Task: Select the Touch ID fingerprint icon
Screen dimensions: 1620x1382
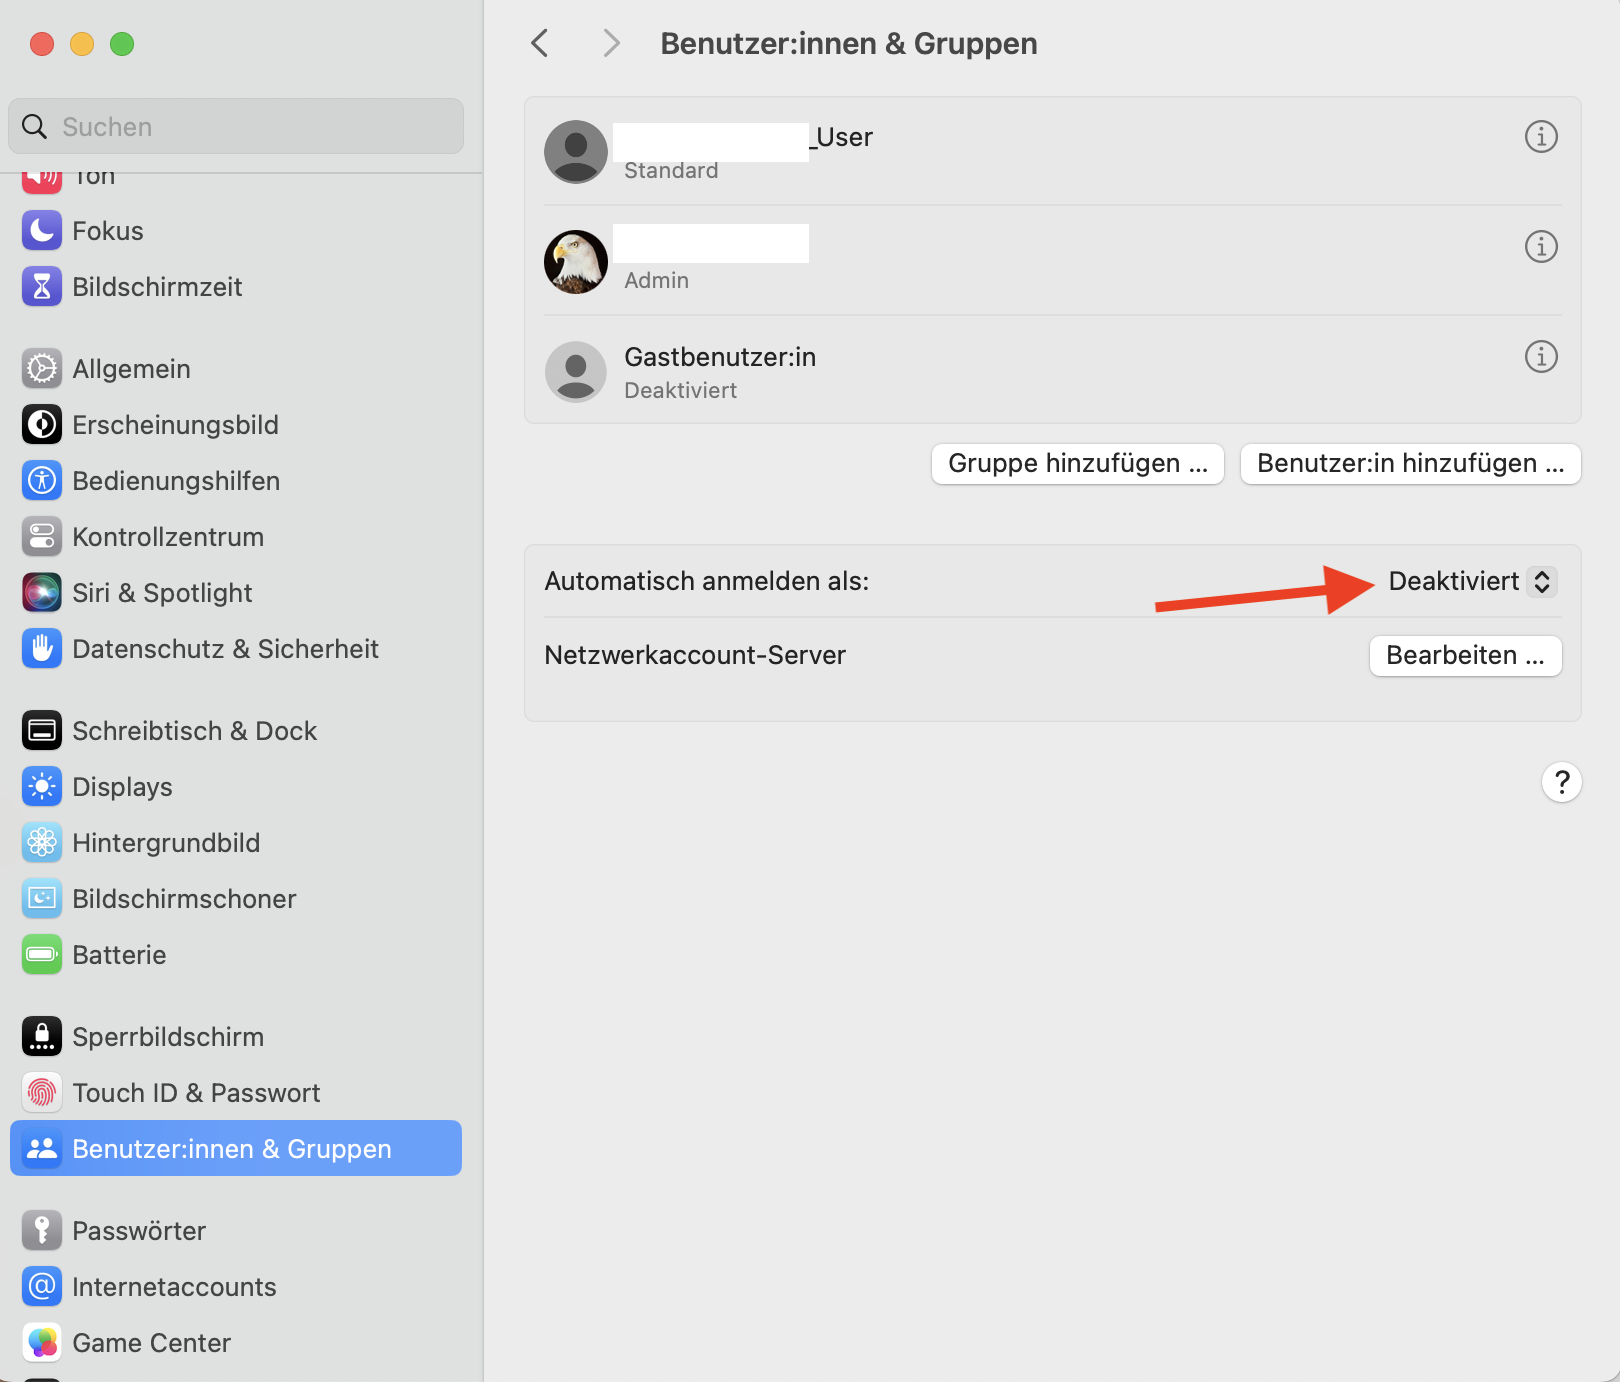Action: click(x=42, y=1093)
